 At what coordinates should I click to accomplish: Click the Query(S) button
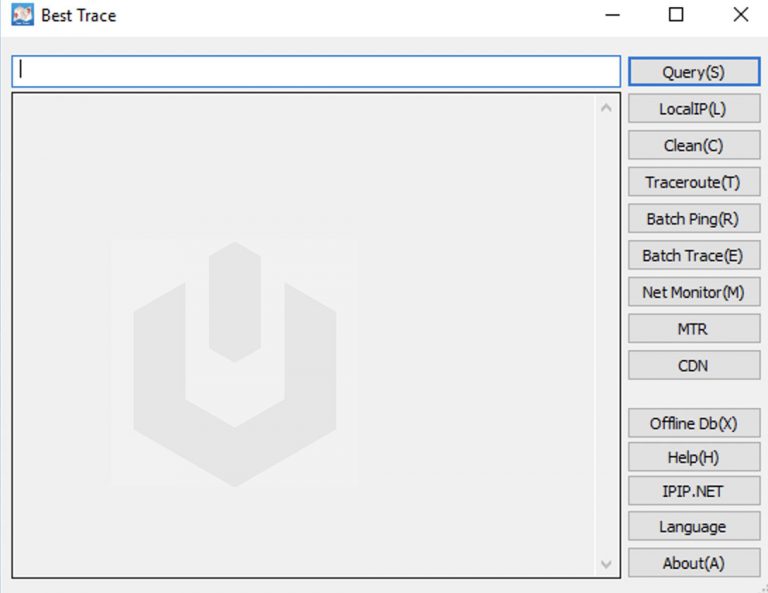pos(693,72)
